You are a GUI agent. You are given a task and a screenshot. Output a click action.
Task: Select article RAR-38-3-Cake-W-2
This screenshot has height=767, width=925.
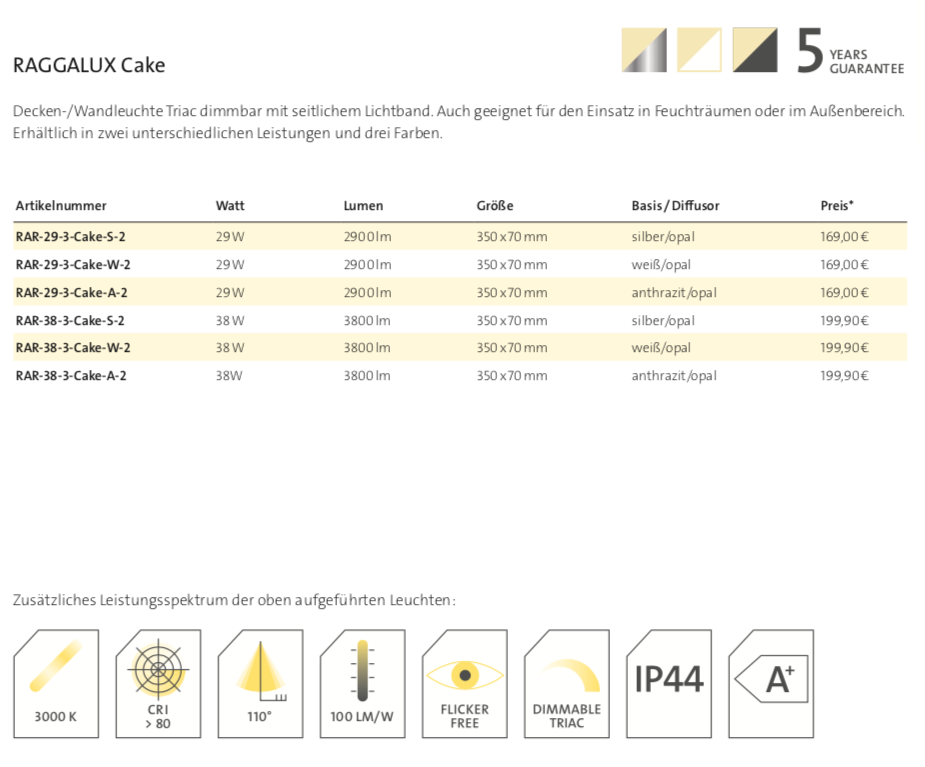73,348
